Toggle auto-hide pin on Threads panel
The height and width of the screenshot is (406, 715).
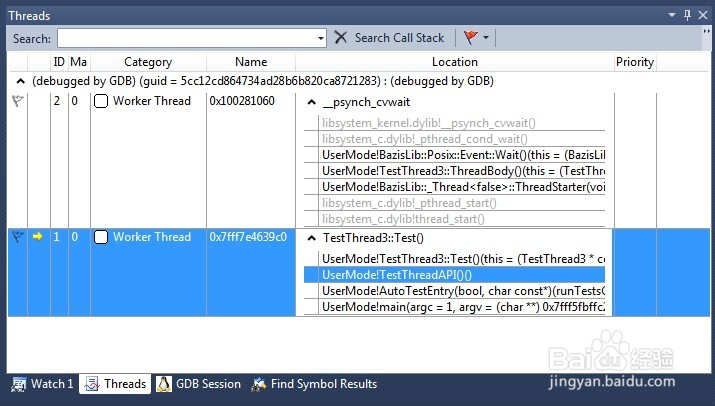click(687, 15)
